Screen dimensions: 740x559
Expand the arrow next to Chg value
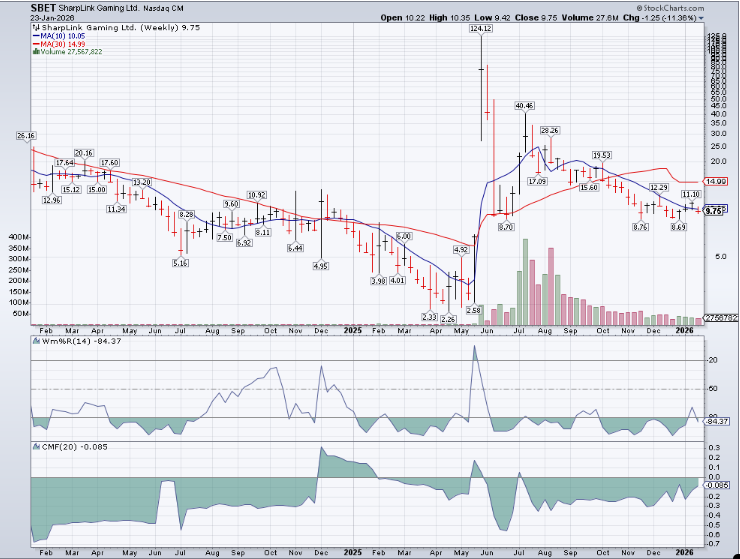(700, 18)
